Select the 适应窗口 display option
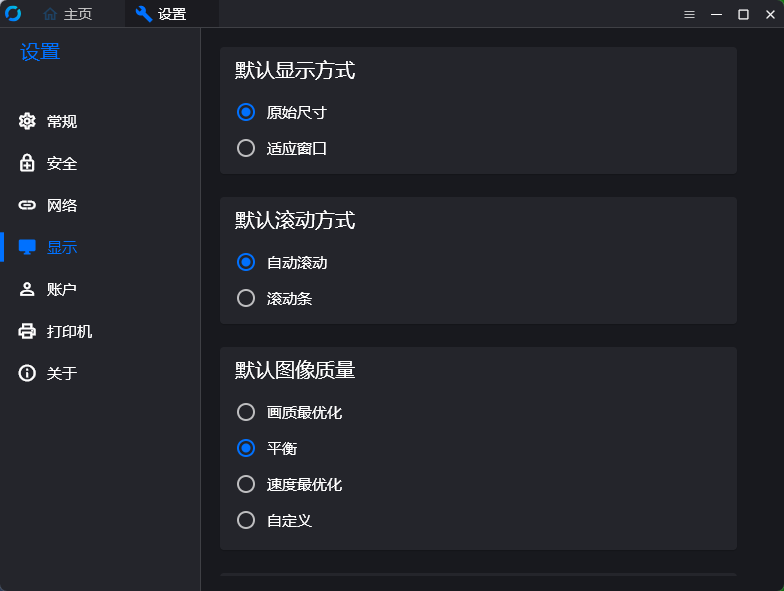Viewport: 784px width, 591px height. tap(246, 149)
